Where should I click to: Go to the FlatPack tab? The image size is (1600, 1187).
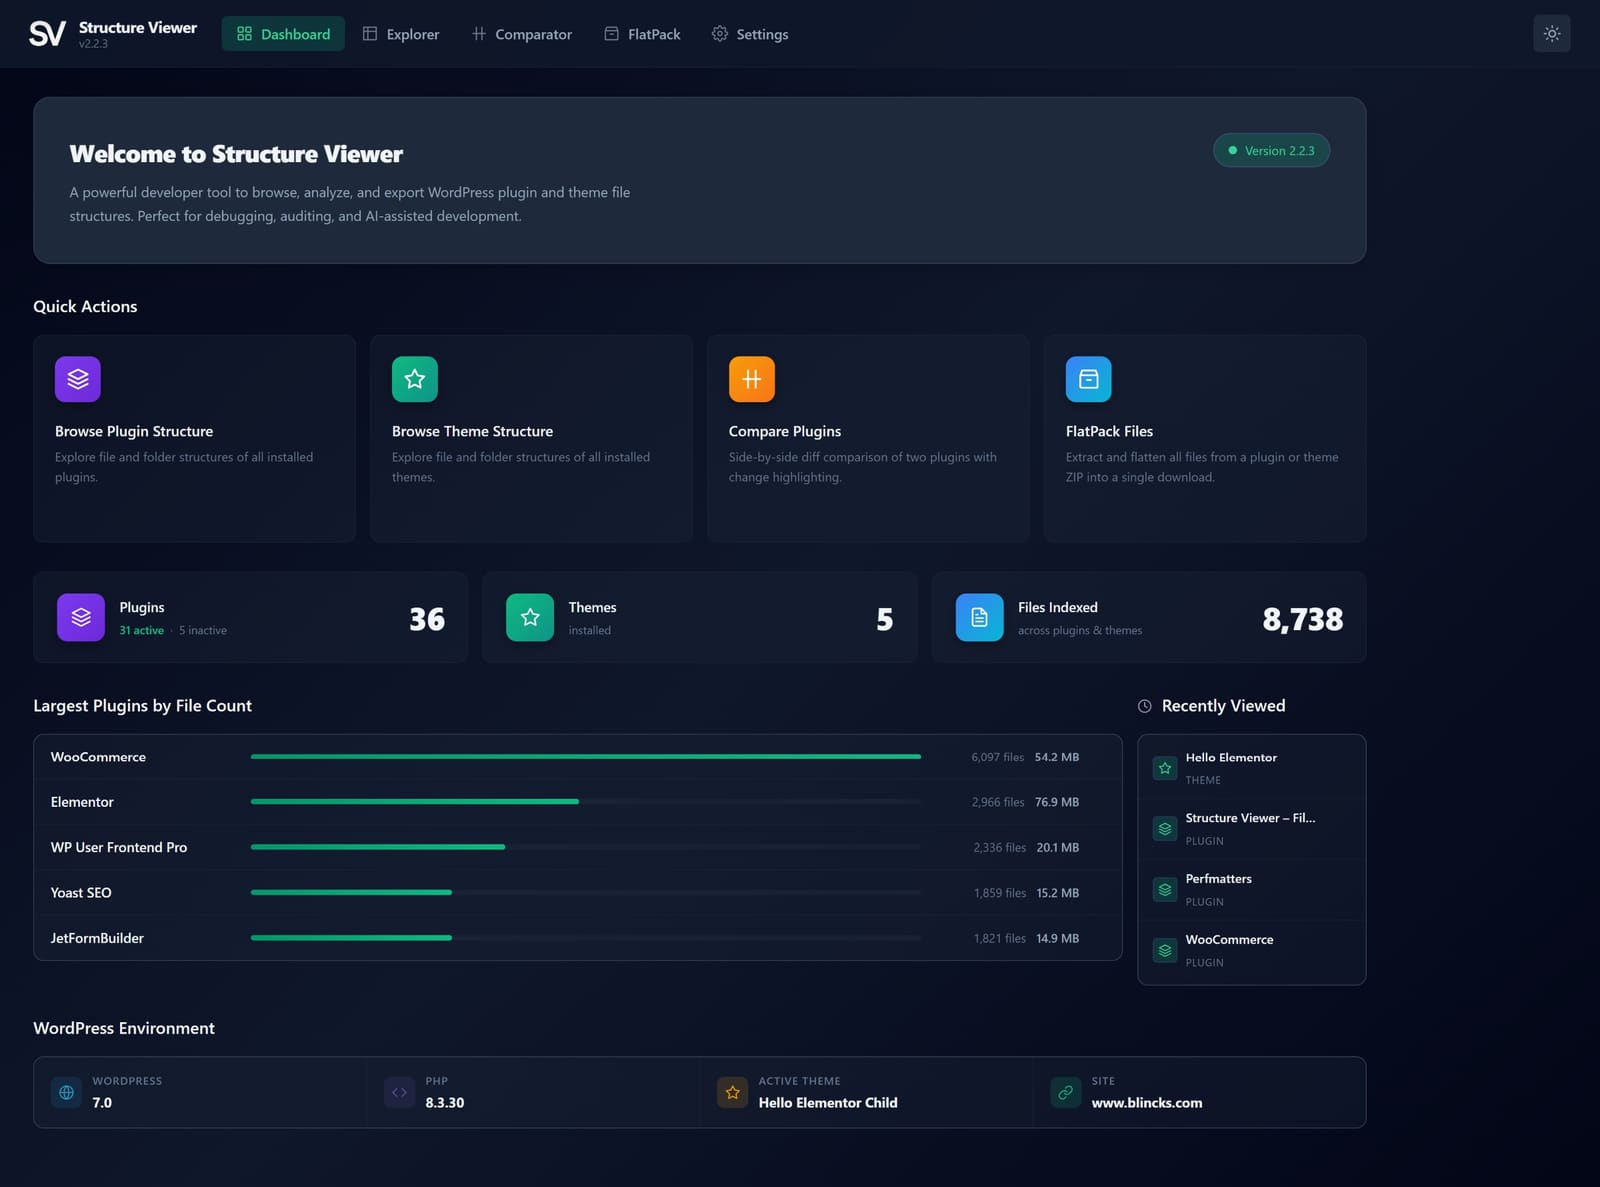click(x=642, y=34)
